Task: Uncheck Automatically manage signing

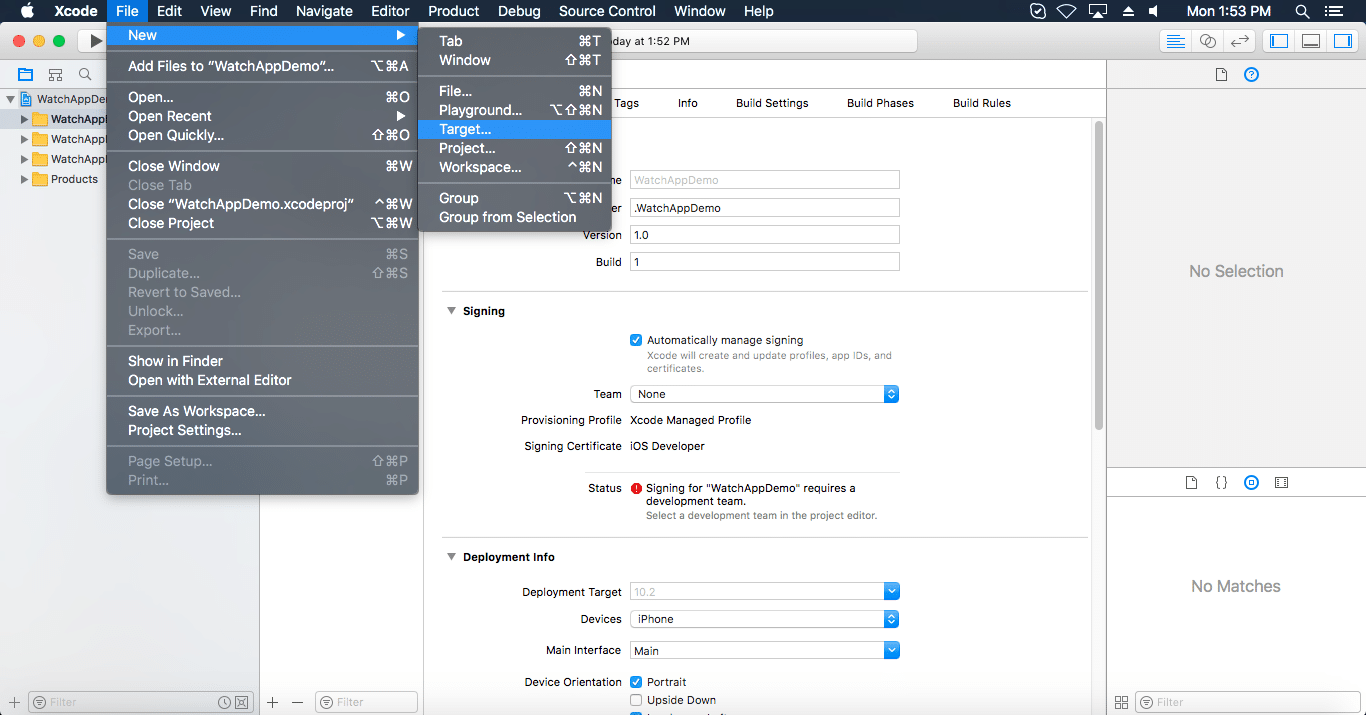Action: [636, 340]
